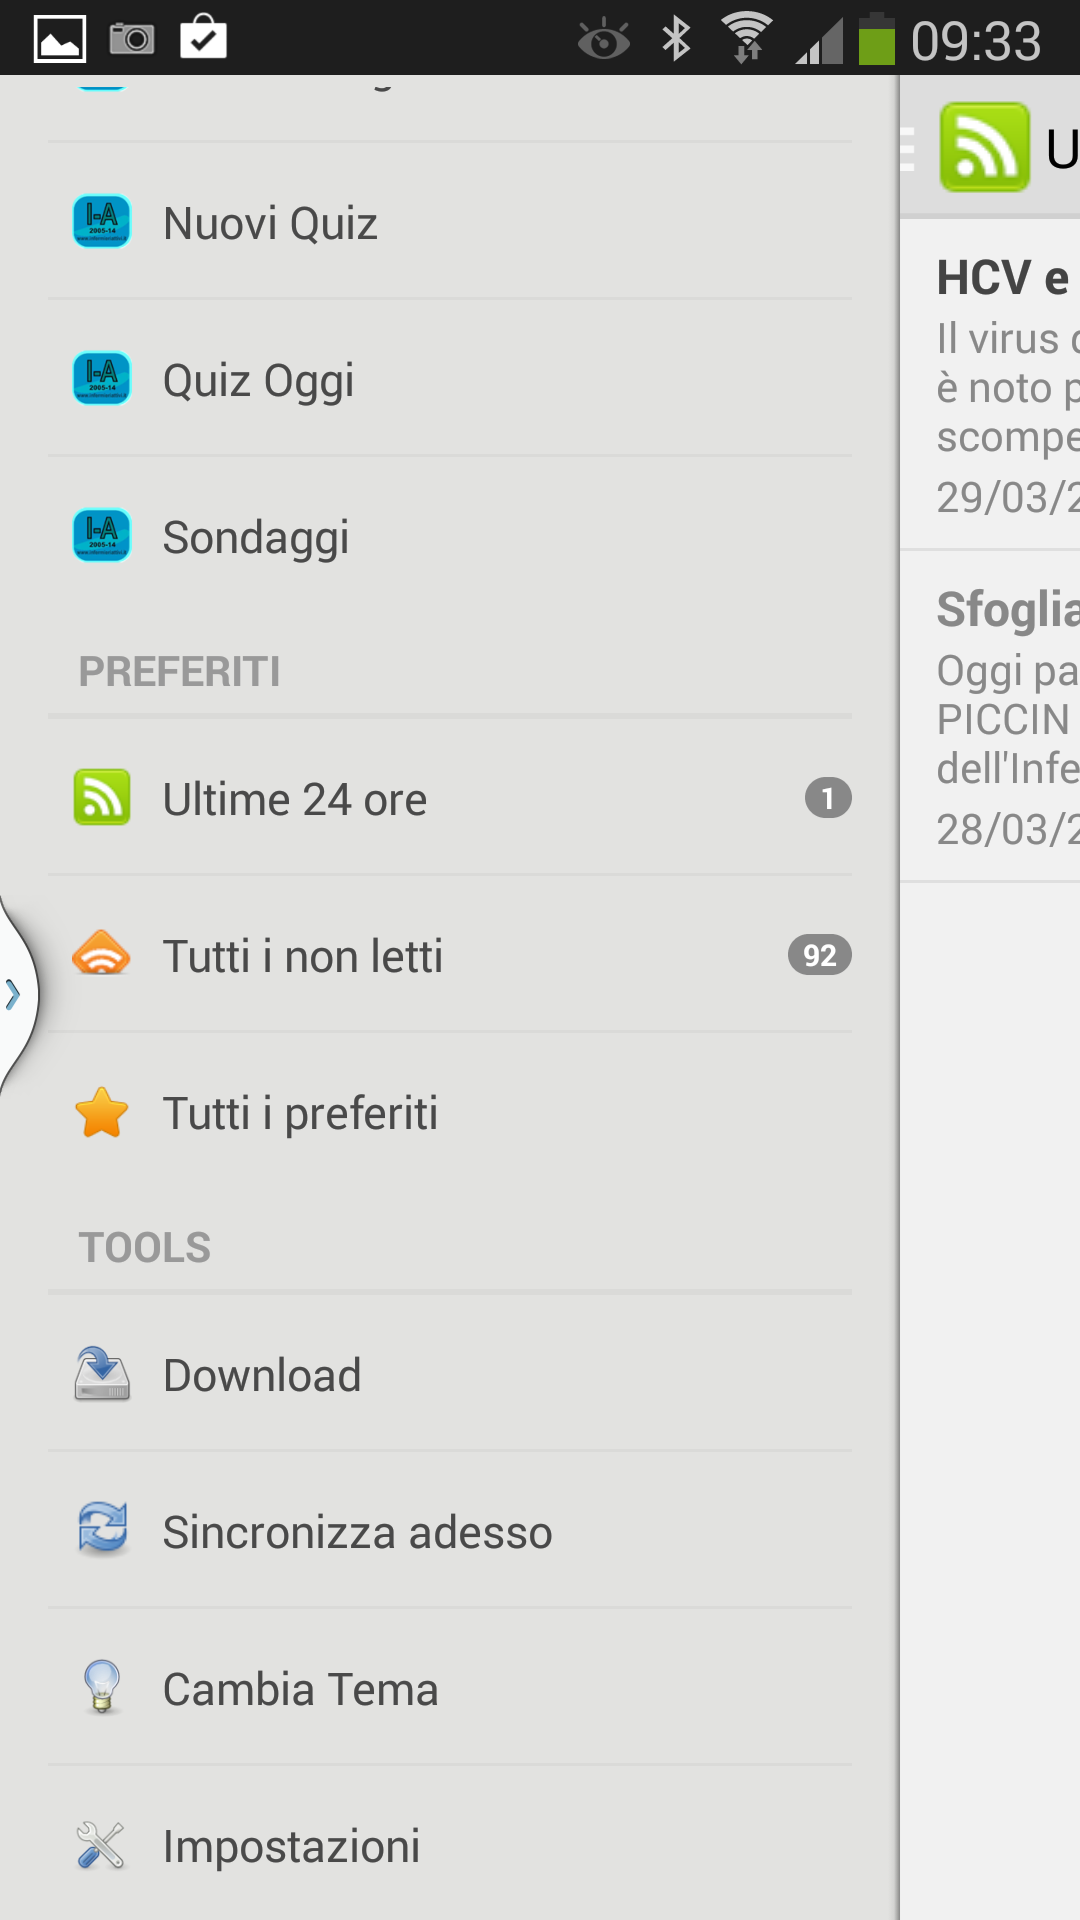
Task: Tap the tools icon for Impostazioni
Action: click(102, 1845)
